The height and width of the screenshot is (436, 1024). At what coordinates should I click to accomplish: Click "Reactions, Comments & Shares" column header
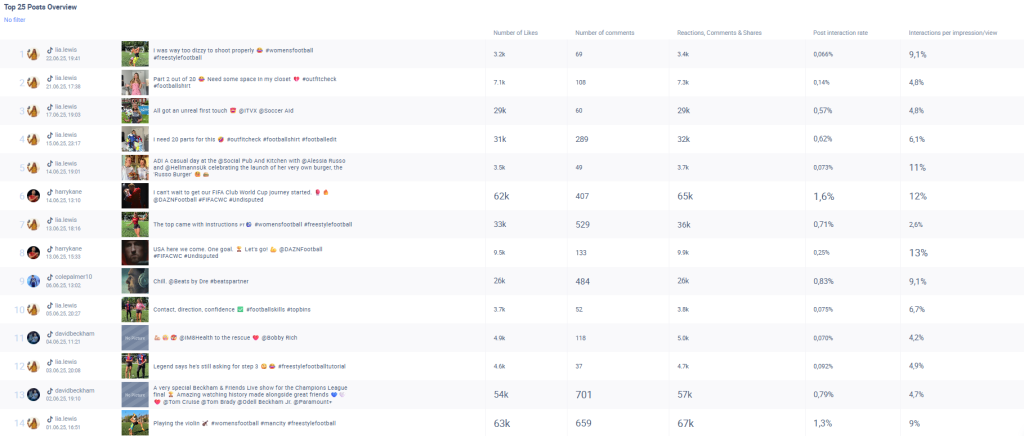(719, 32)
